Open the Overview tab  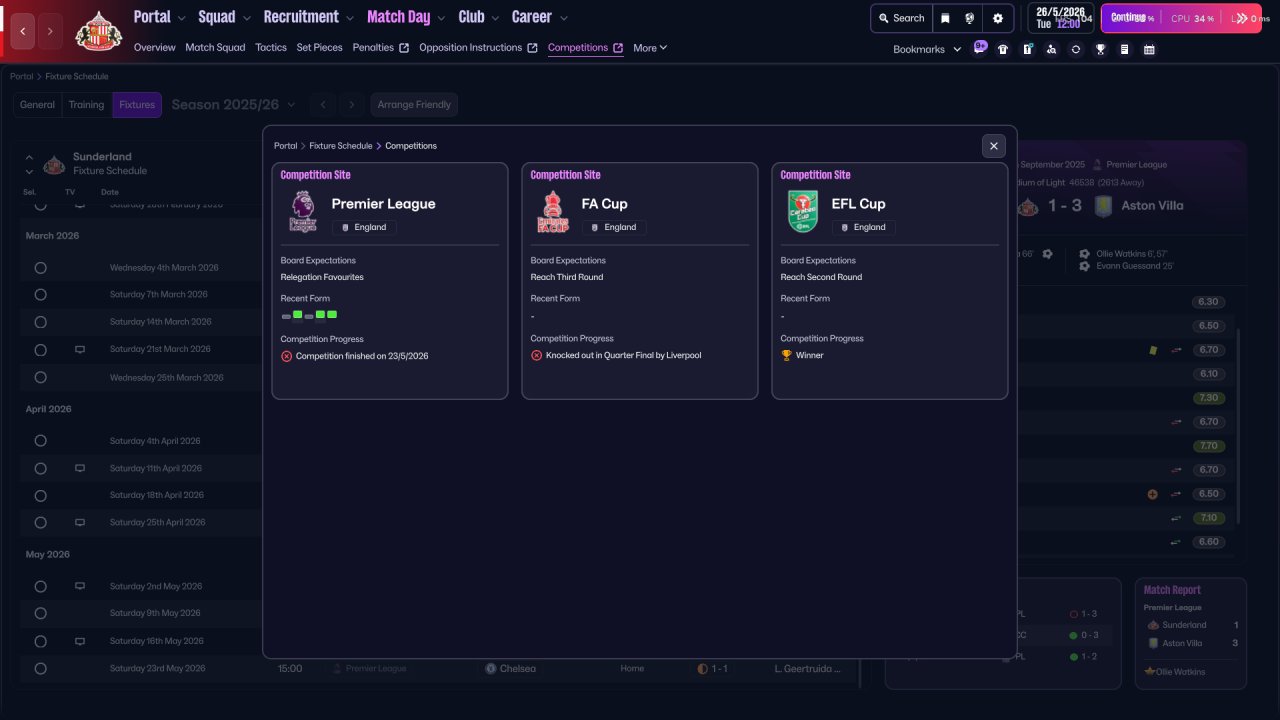pos(154,48)
